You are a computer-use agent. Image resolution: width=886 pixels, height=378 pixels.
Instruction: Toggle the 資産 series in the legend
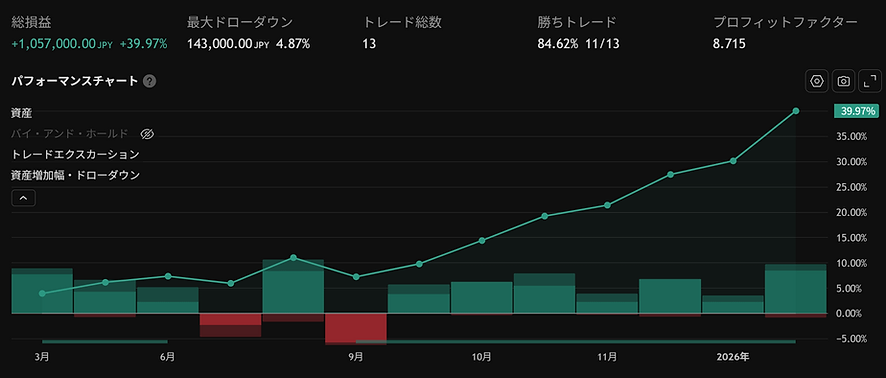(21, 113)
